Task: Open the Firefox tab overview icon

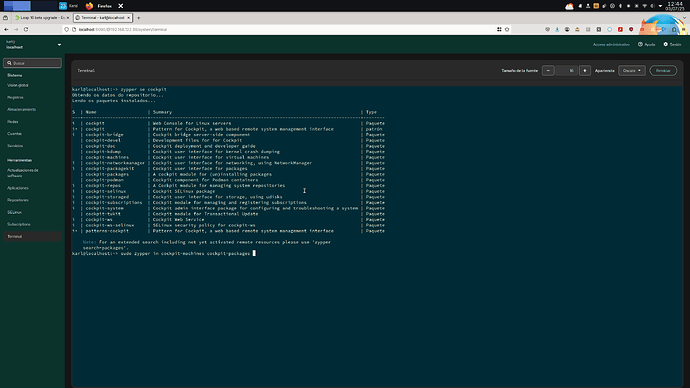Action: 5,18
